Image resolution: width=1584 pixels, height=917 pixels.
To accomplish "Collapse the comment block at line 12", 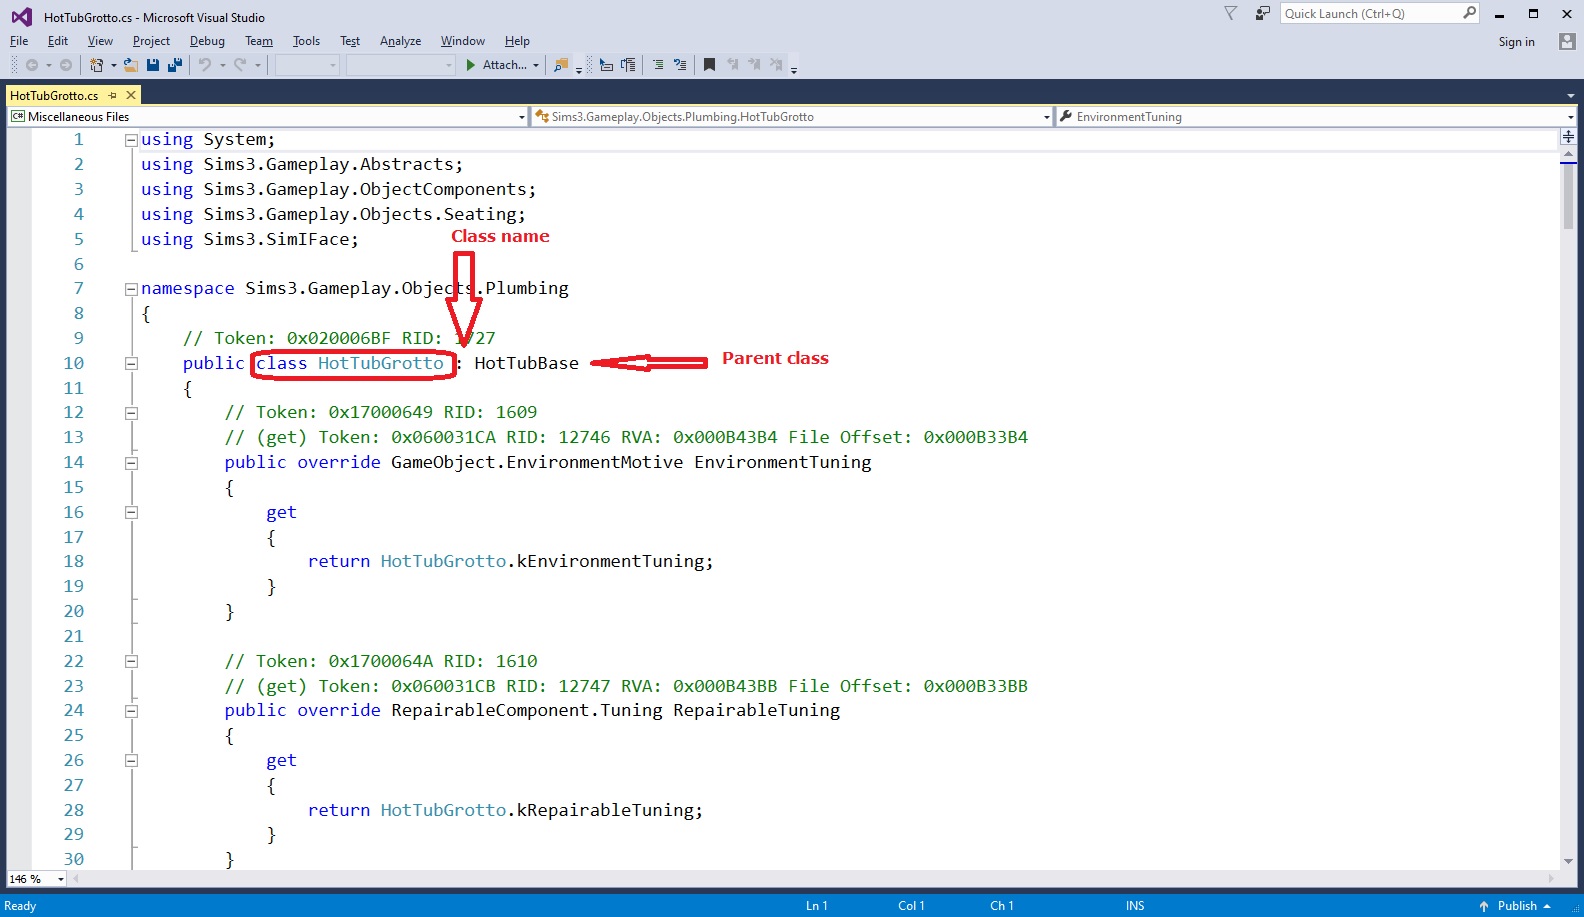I will pyautogui.click(x=131, y=413).
